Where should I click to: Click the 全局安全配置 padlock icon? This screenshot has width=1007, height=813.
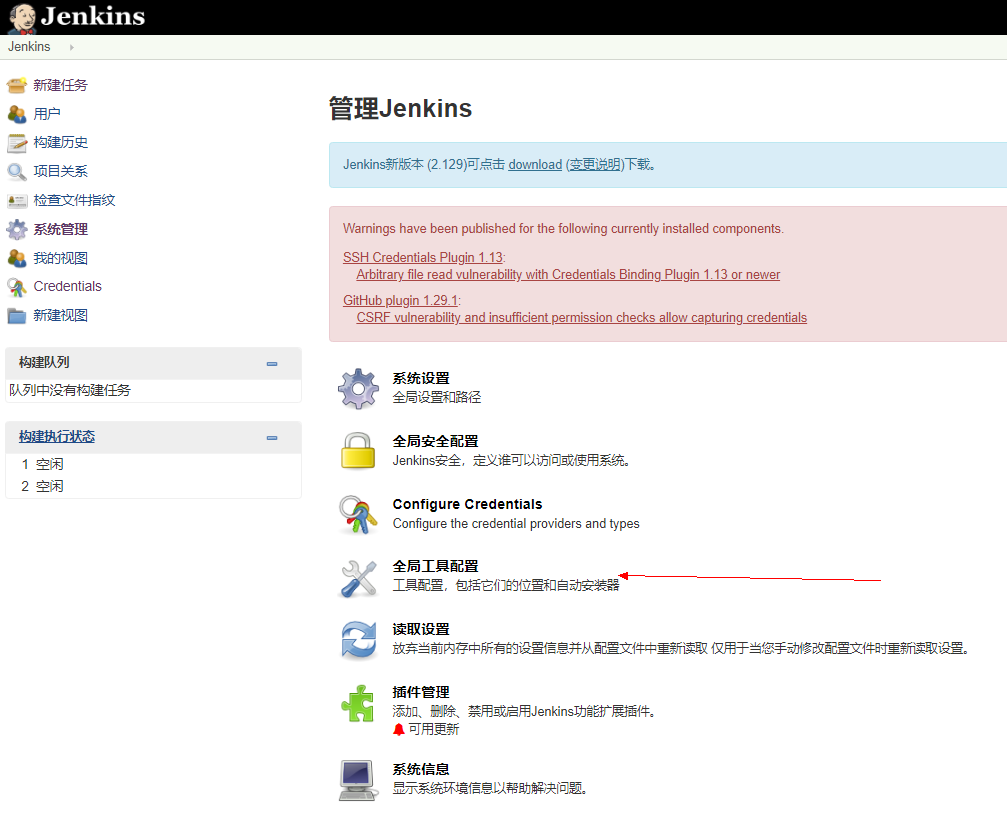coord(358,450)
